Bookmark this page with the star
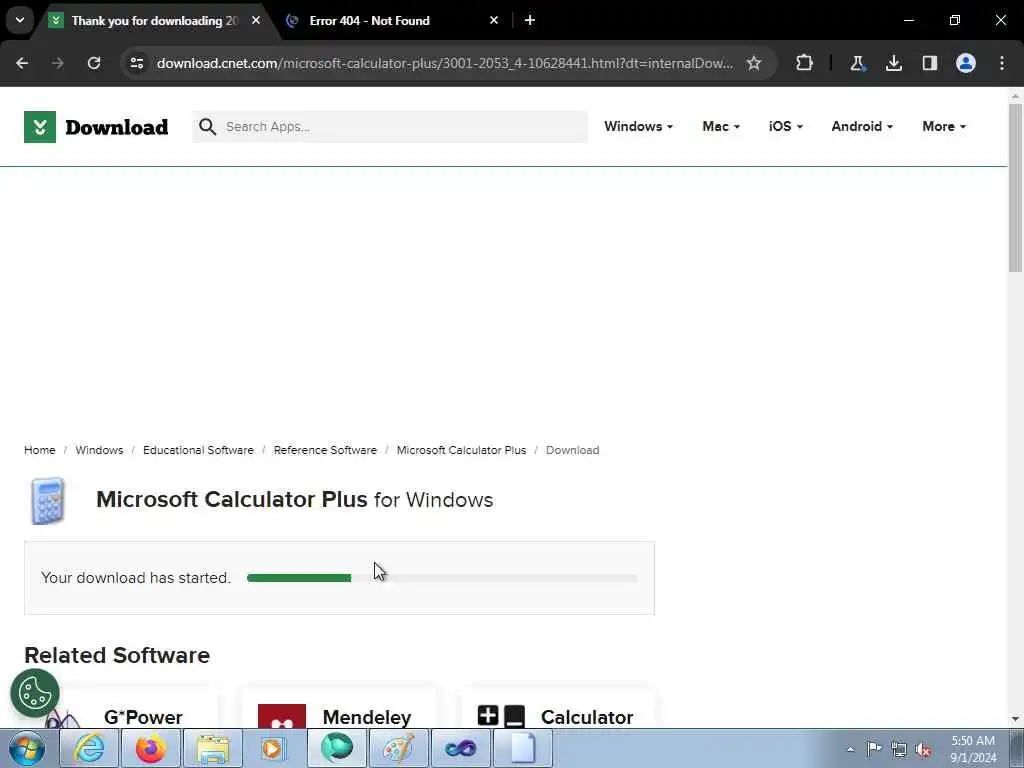1024x768 pixels. pos(754,63)
